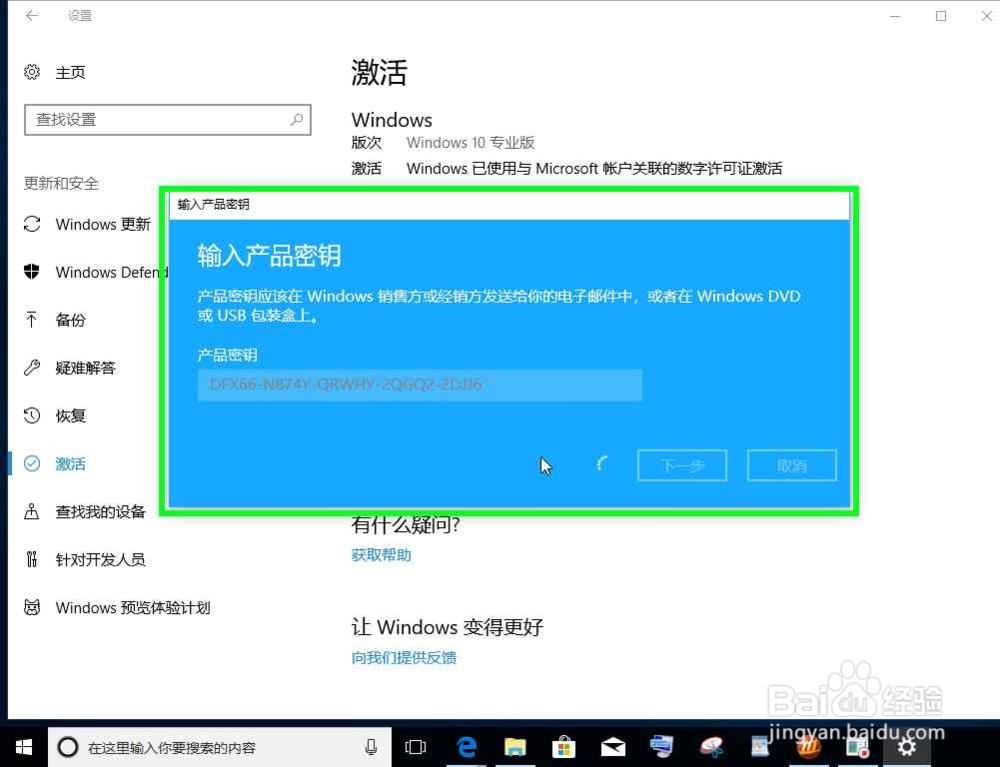Open the 获取帮助 Get help link

[x=381, y=555]
